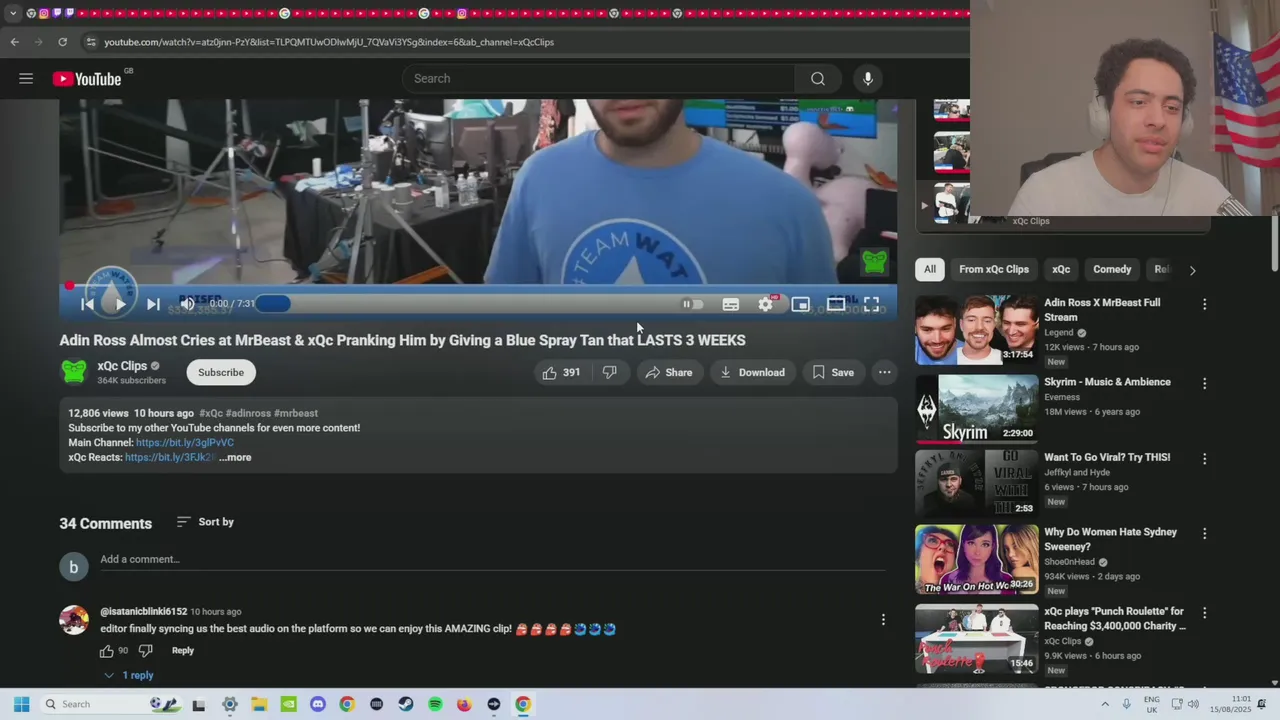Open Steam from the taskbar
Viewport: 1280px width, 720px height.
(x=405, y=704)
